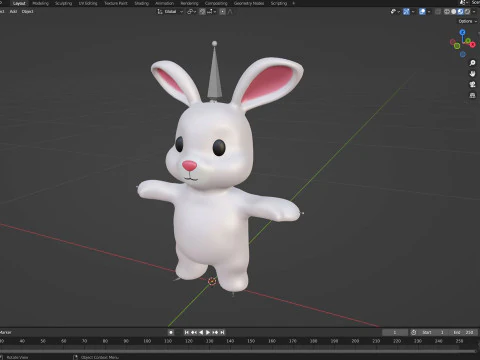
Task: Select wireframe viewport shading
Action: coord(447,12)
